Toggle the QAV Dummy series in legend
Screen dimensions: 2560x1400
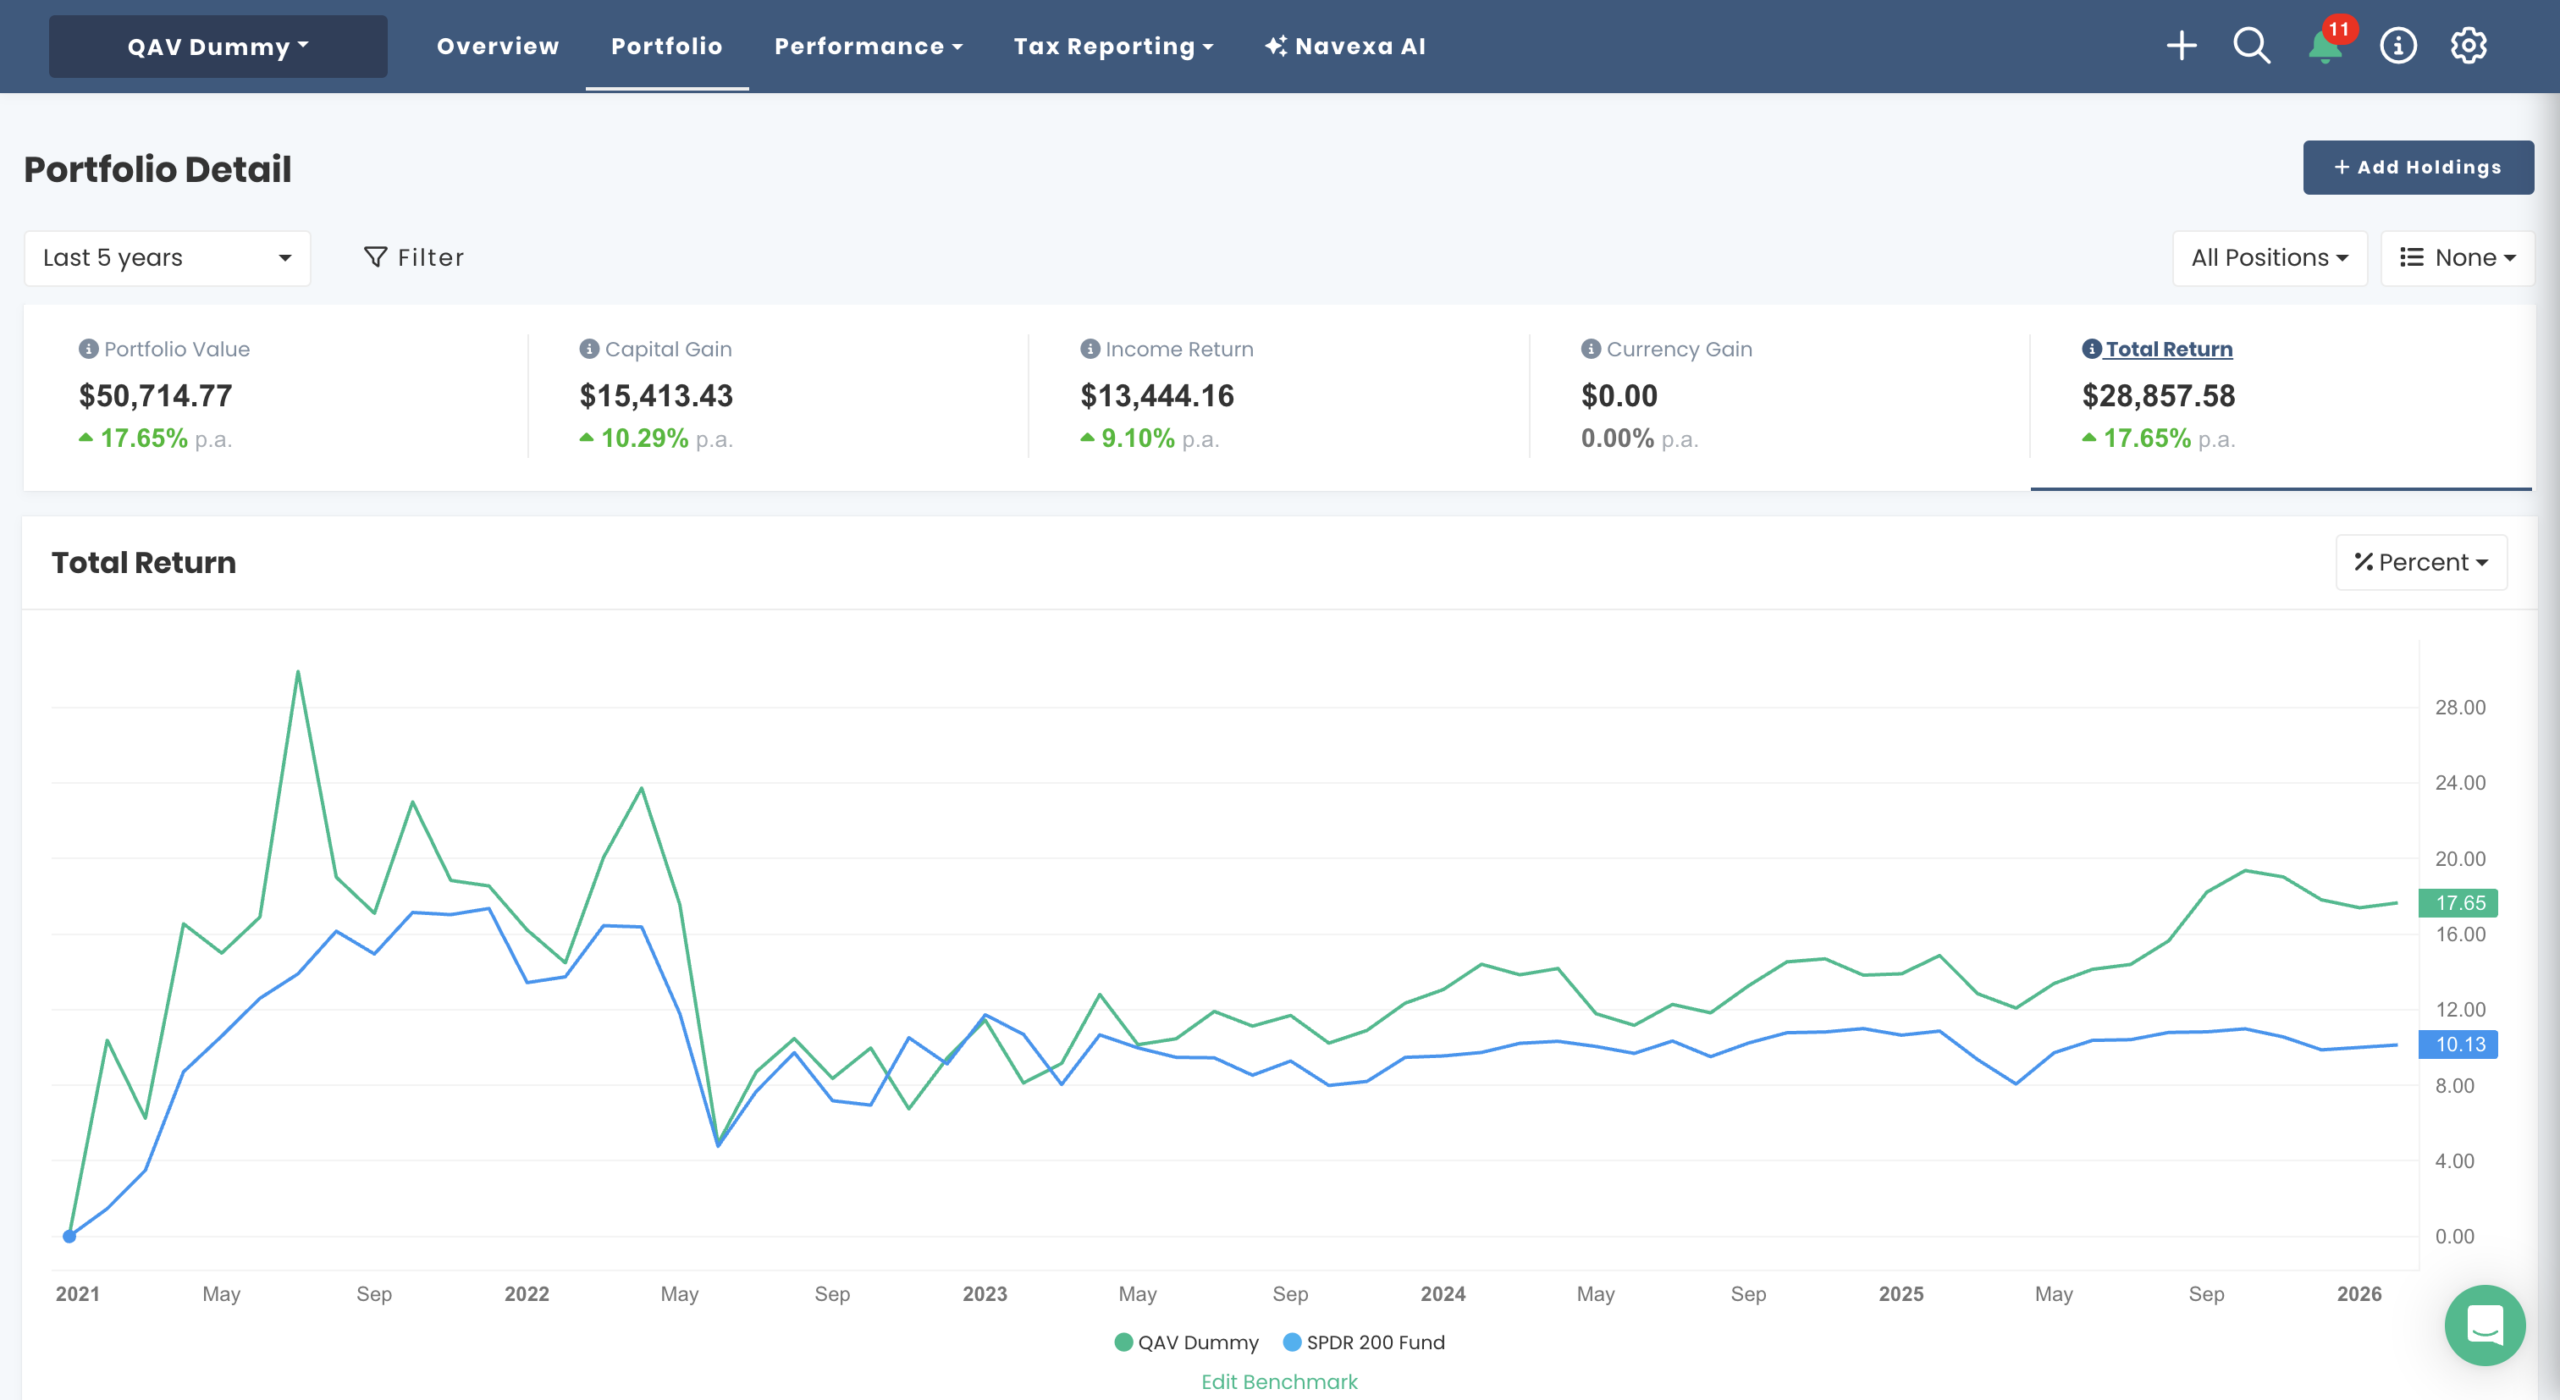tap(1187, 1342)
